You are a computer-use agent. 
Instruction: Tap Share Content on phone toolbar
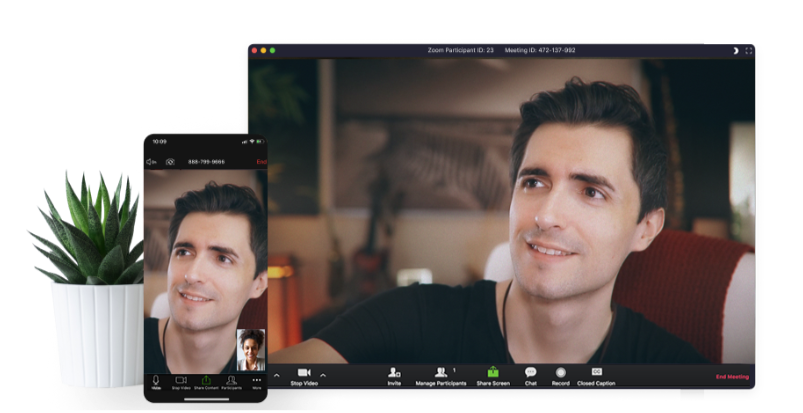(x=206, y=382)
